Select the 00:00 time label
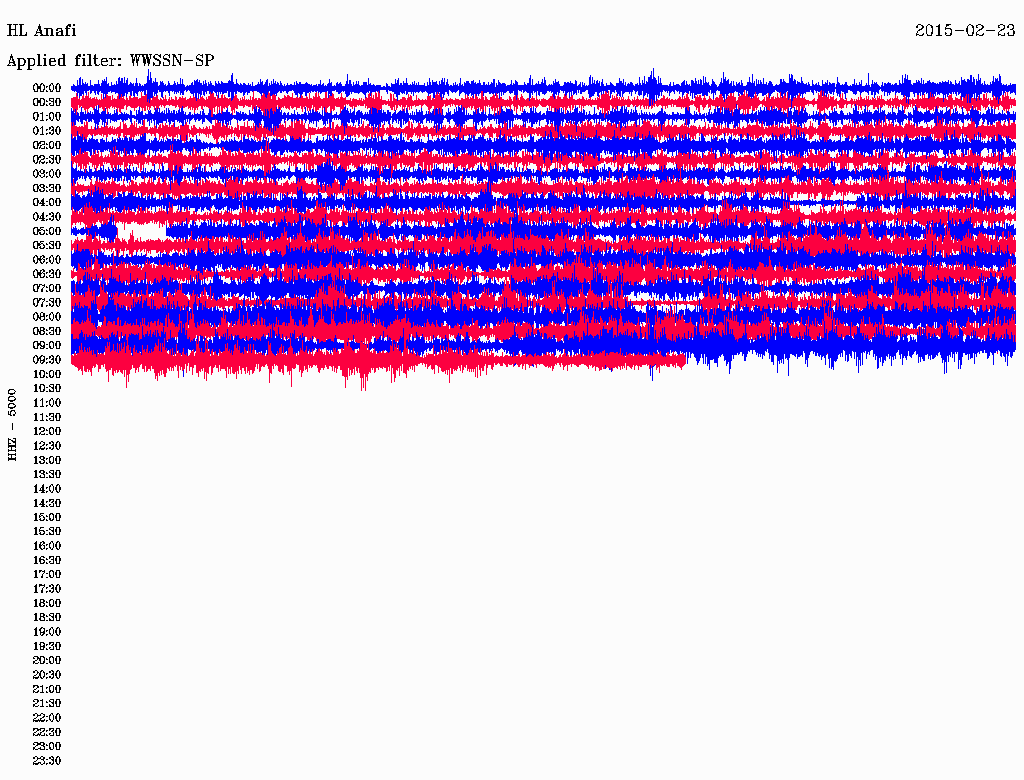 (x=47, y=88)
